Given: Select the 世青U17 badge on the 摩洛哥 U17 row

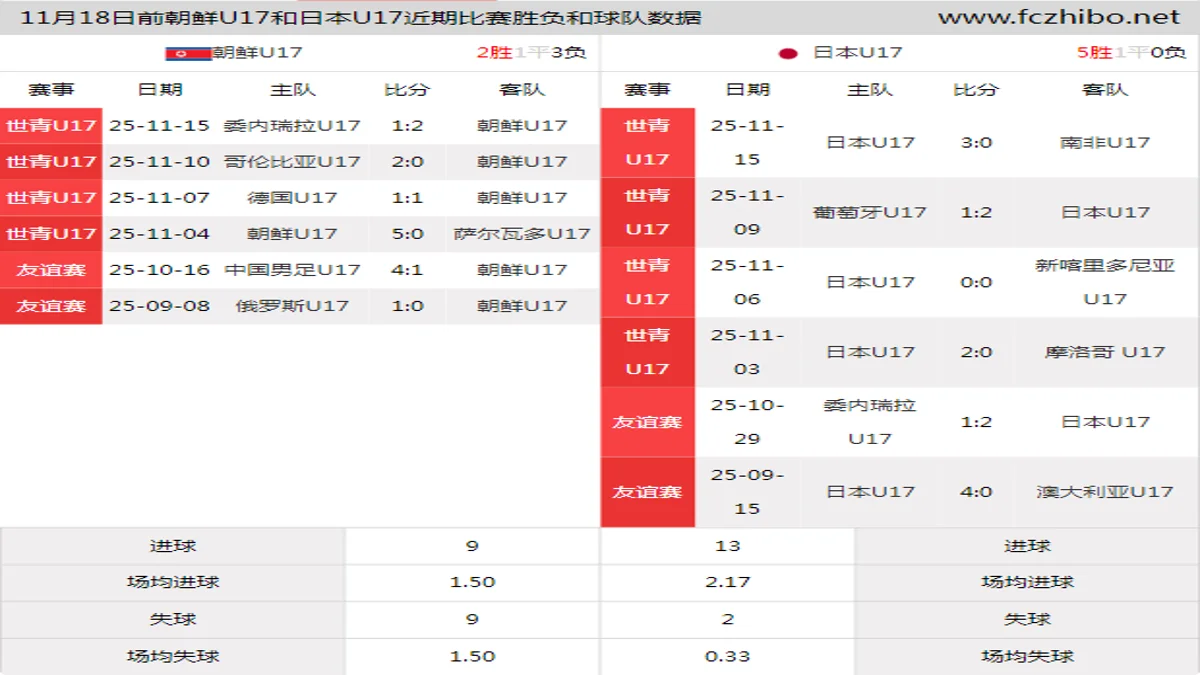Looking at the screenshot, I should tap(646, 351).
